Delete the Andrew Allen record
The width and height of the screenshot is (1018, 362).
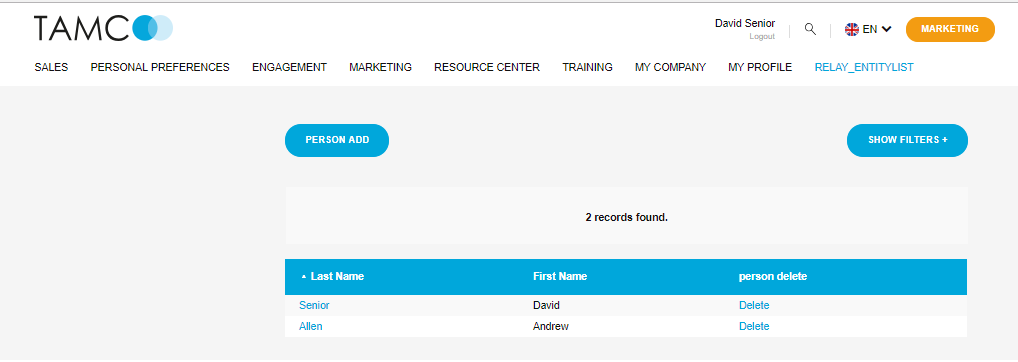(x=754, y=326)
